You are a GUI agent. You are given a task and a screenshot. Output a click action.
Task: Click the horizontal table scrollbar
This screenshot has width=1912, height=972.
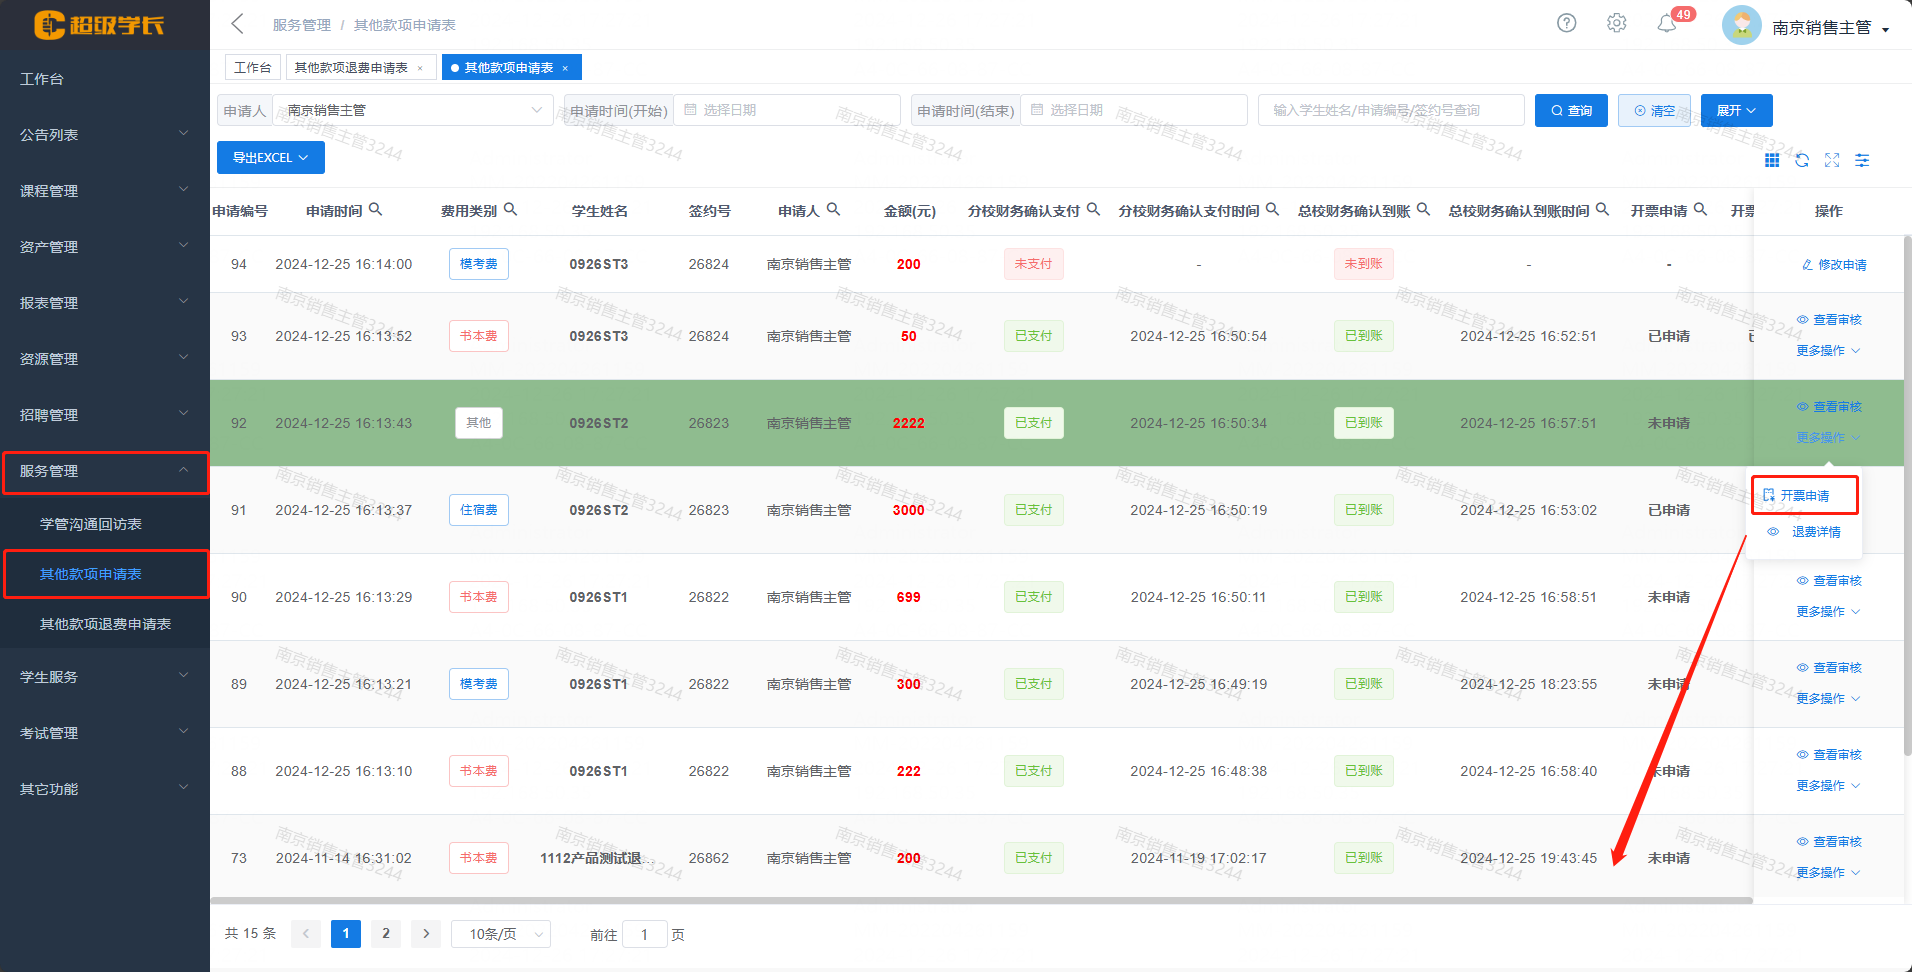click(x=980, y=901)
